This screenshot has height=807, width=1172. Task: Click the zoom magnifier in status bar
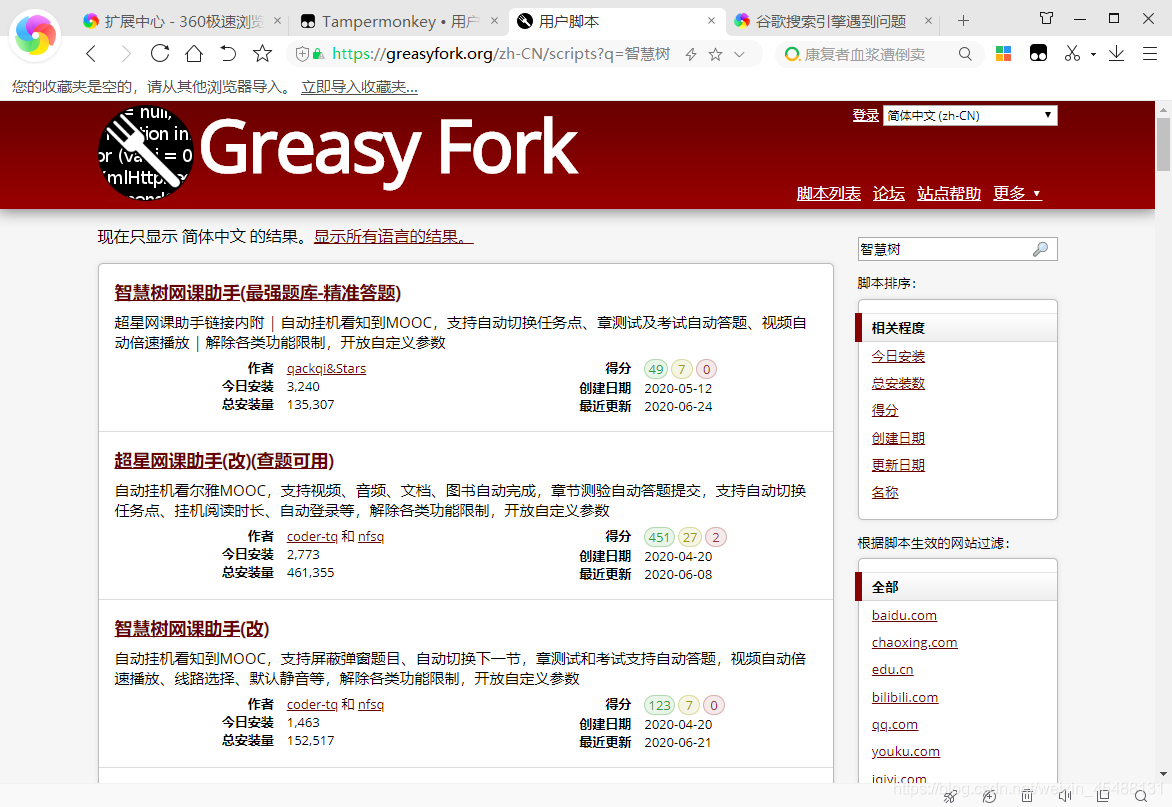point(1141,797)
